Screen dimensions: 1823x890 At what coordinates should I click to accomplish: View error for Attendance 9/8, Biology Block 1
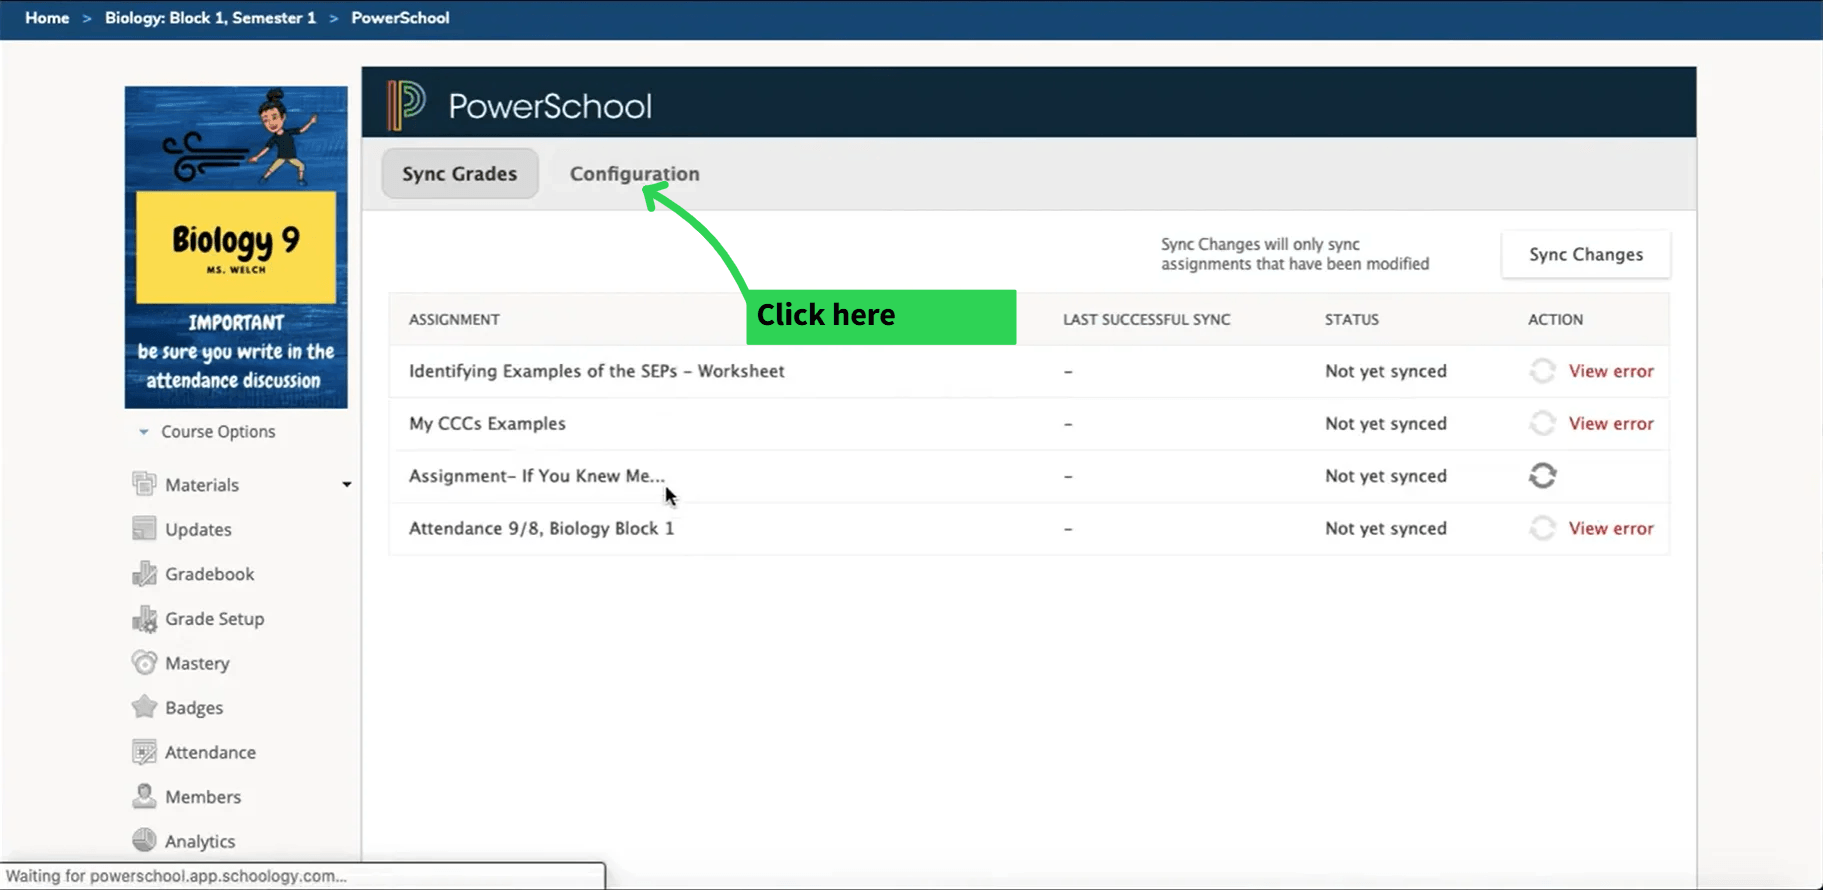(1611, 528)
